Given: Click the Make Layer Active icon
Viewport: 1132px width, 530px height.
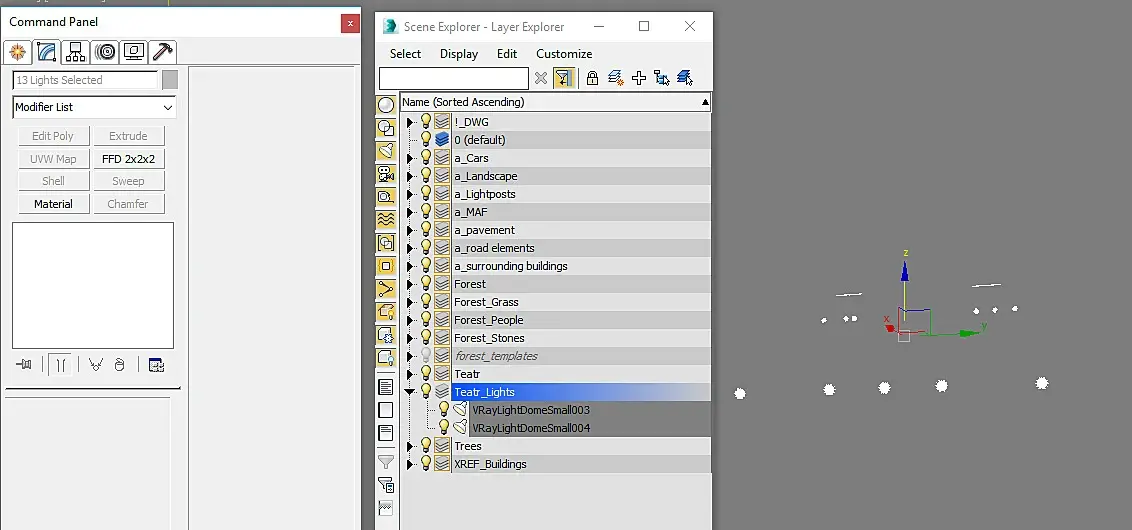Looking at the screenshot, I should (685, 78).
